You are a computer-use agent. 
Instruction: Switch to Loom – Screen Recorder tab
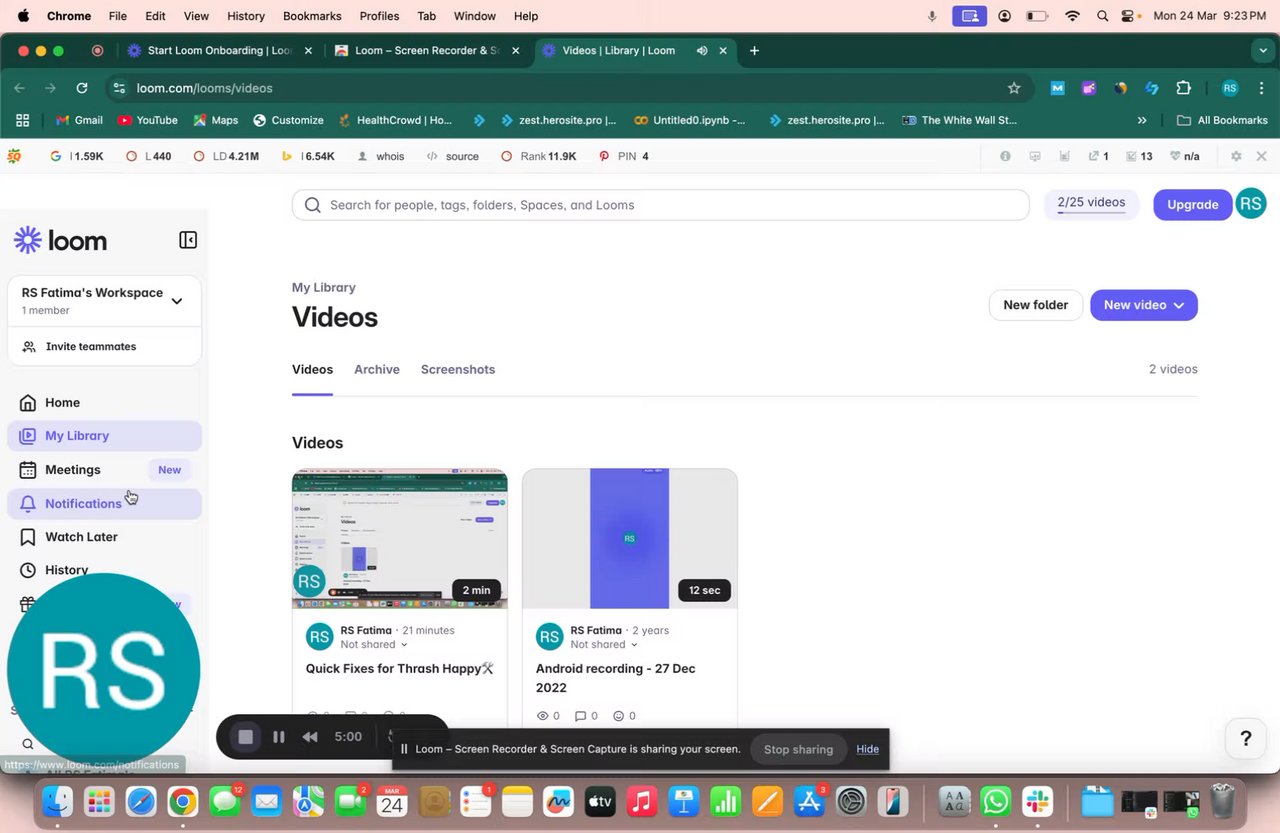[427, 50]
